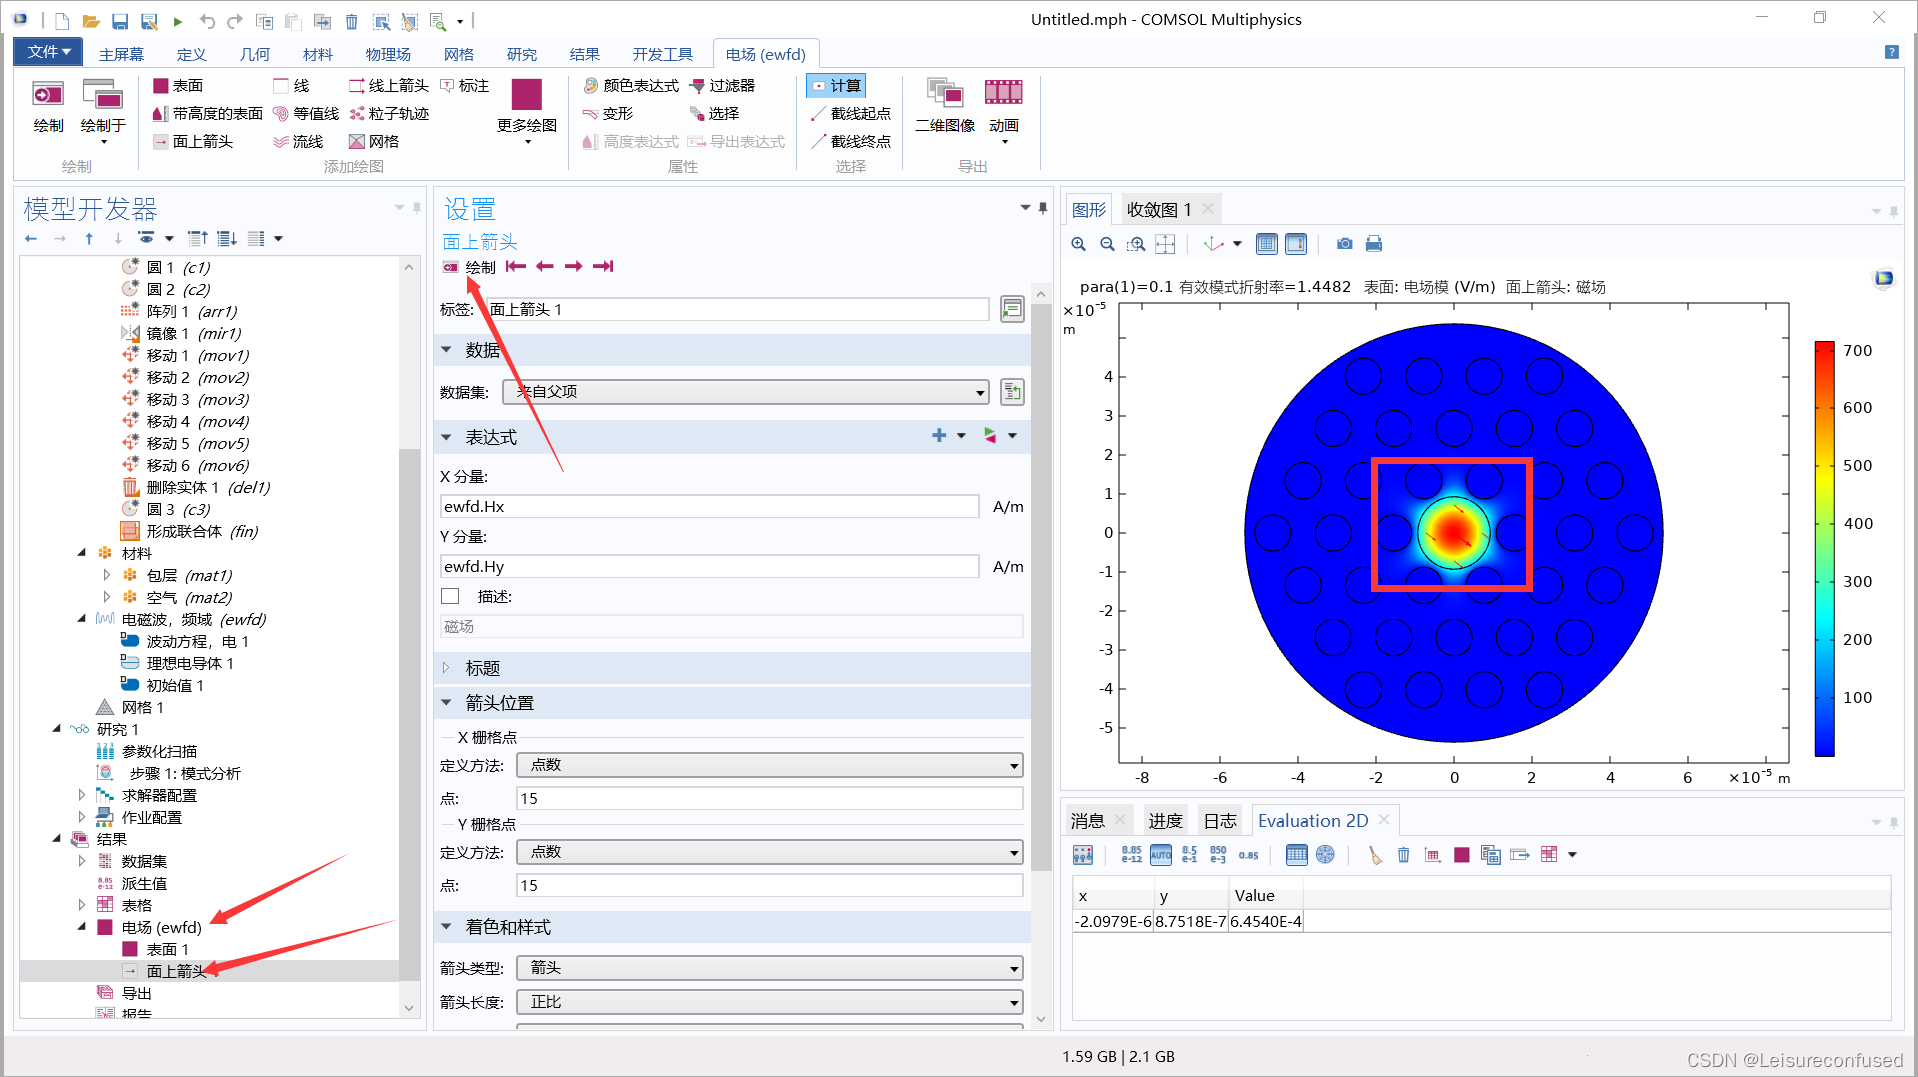Viewport: 1918px width, 1077px height.
Task: Toggle the 计算 evaluate selection button
Action: (x=836, y=86)
